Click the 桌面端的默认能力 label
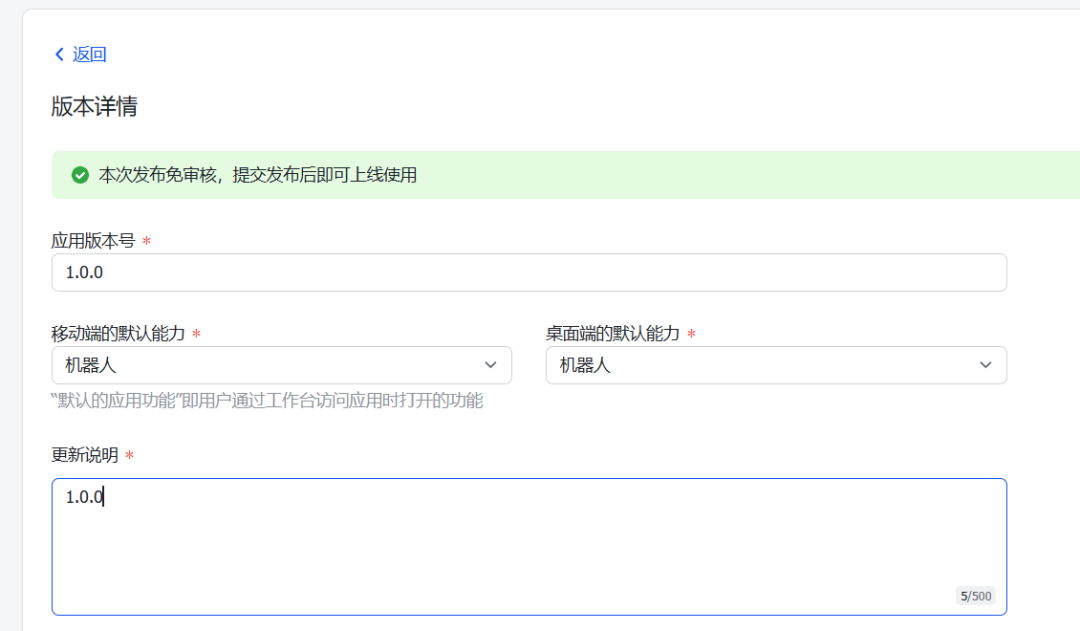The width and height of the screenshot is (1080, 631). tap(612, 334)
